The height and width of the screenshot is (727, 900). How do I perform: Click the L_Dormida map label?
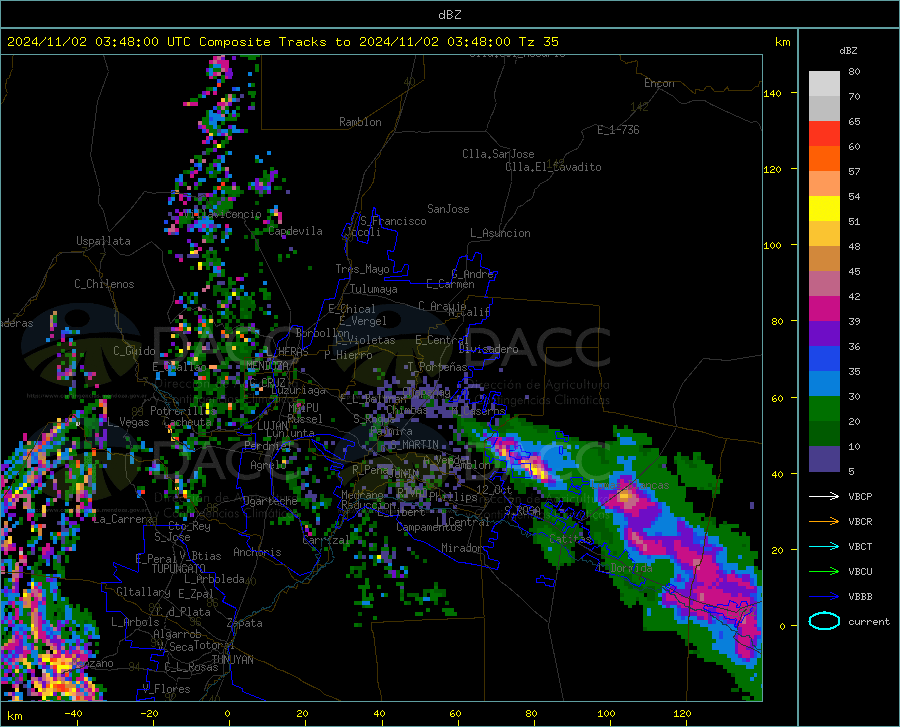click(624, 568)
